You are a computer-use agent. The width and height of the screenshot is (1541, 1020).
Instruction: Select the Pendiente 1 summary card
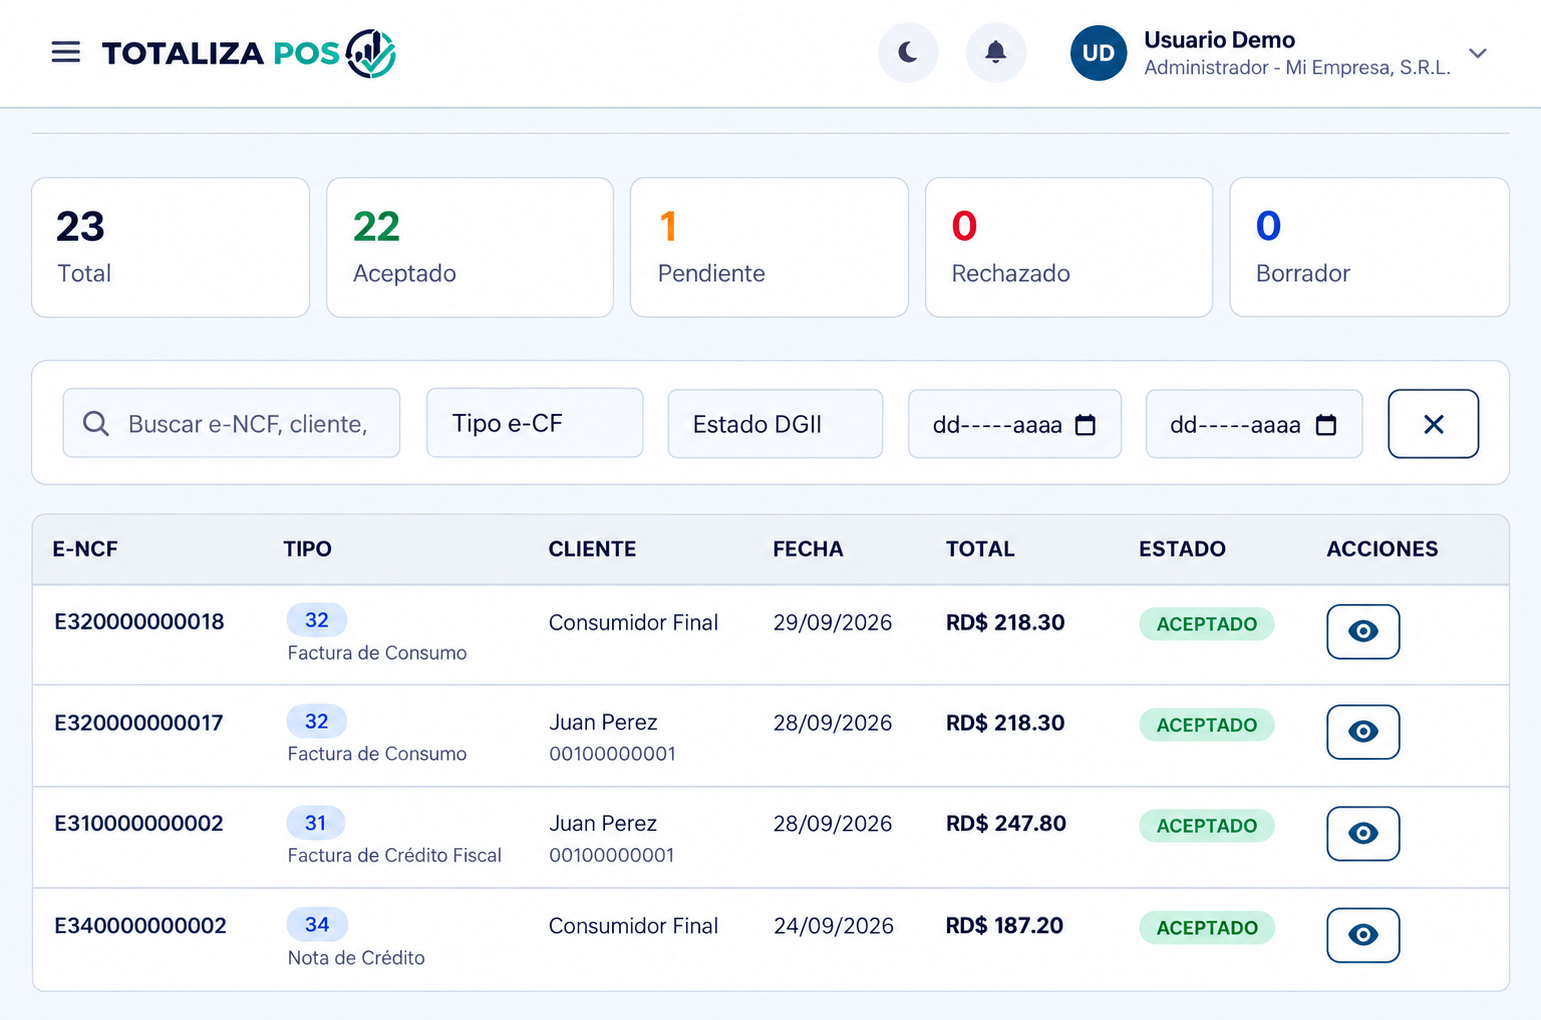tap(769, 247)
